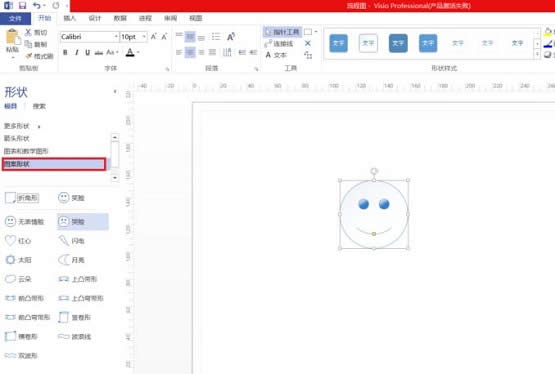Toggle underline formatting
555x374 pixels.
87,52
